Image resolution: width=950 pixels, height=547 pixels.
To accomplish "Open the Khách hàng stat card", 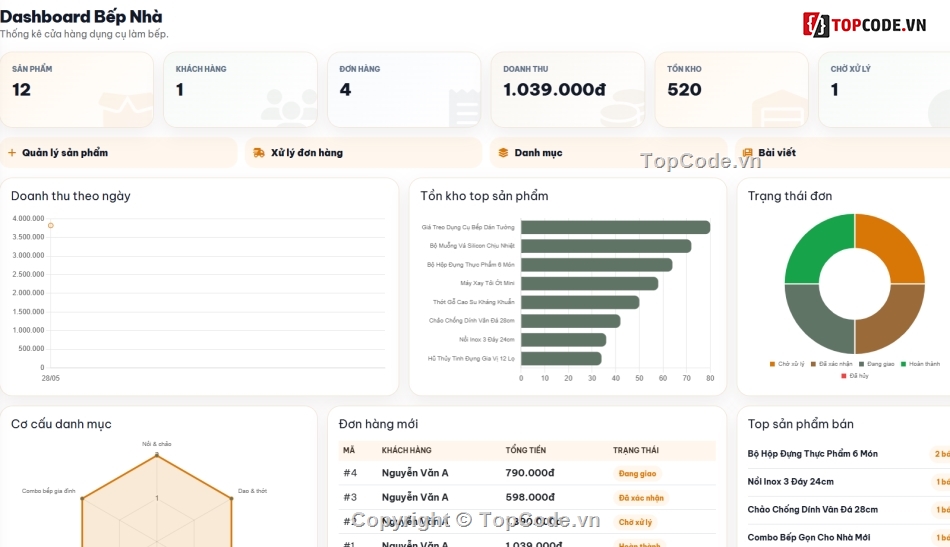I will 240,90.
